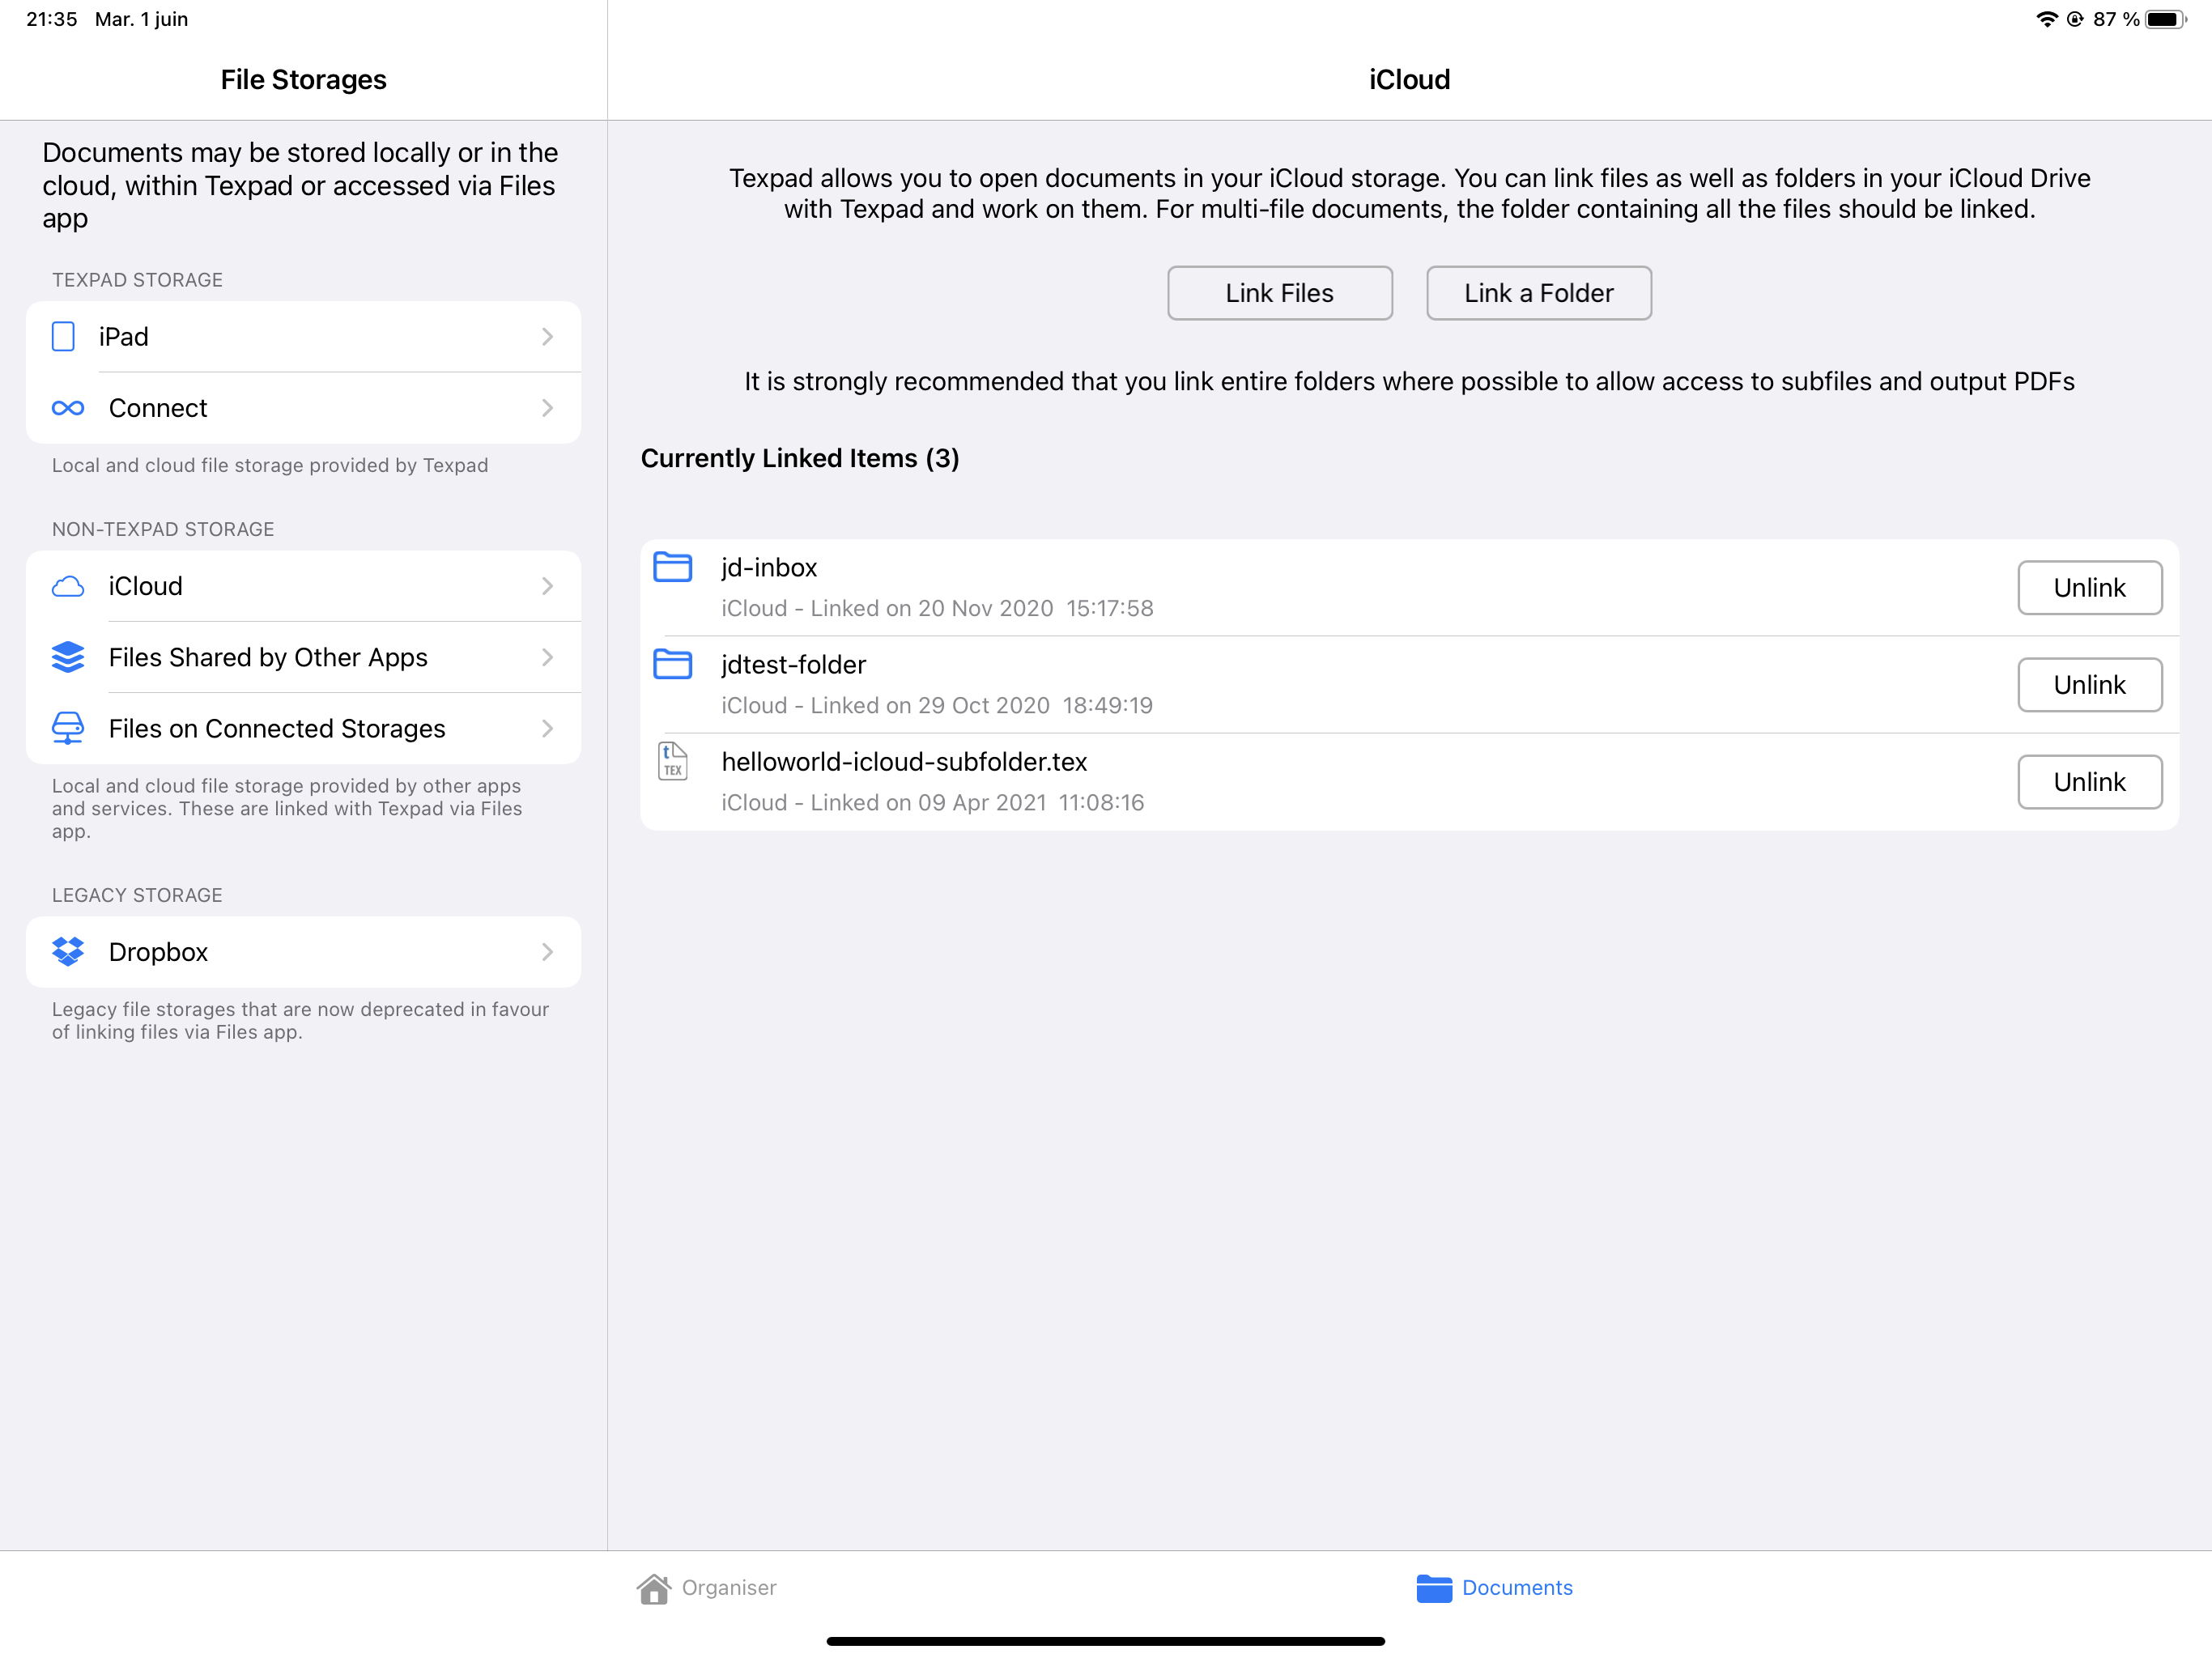Expand the iPad storage section
This screenshot has height=1658, width=2212.
[304, 334]
